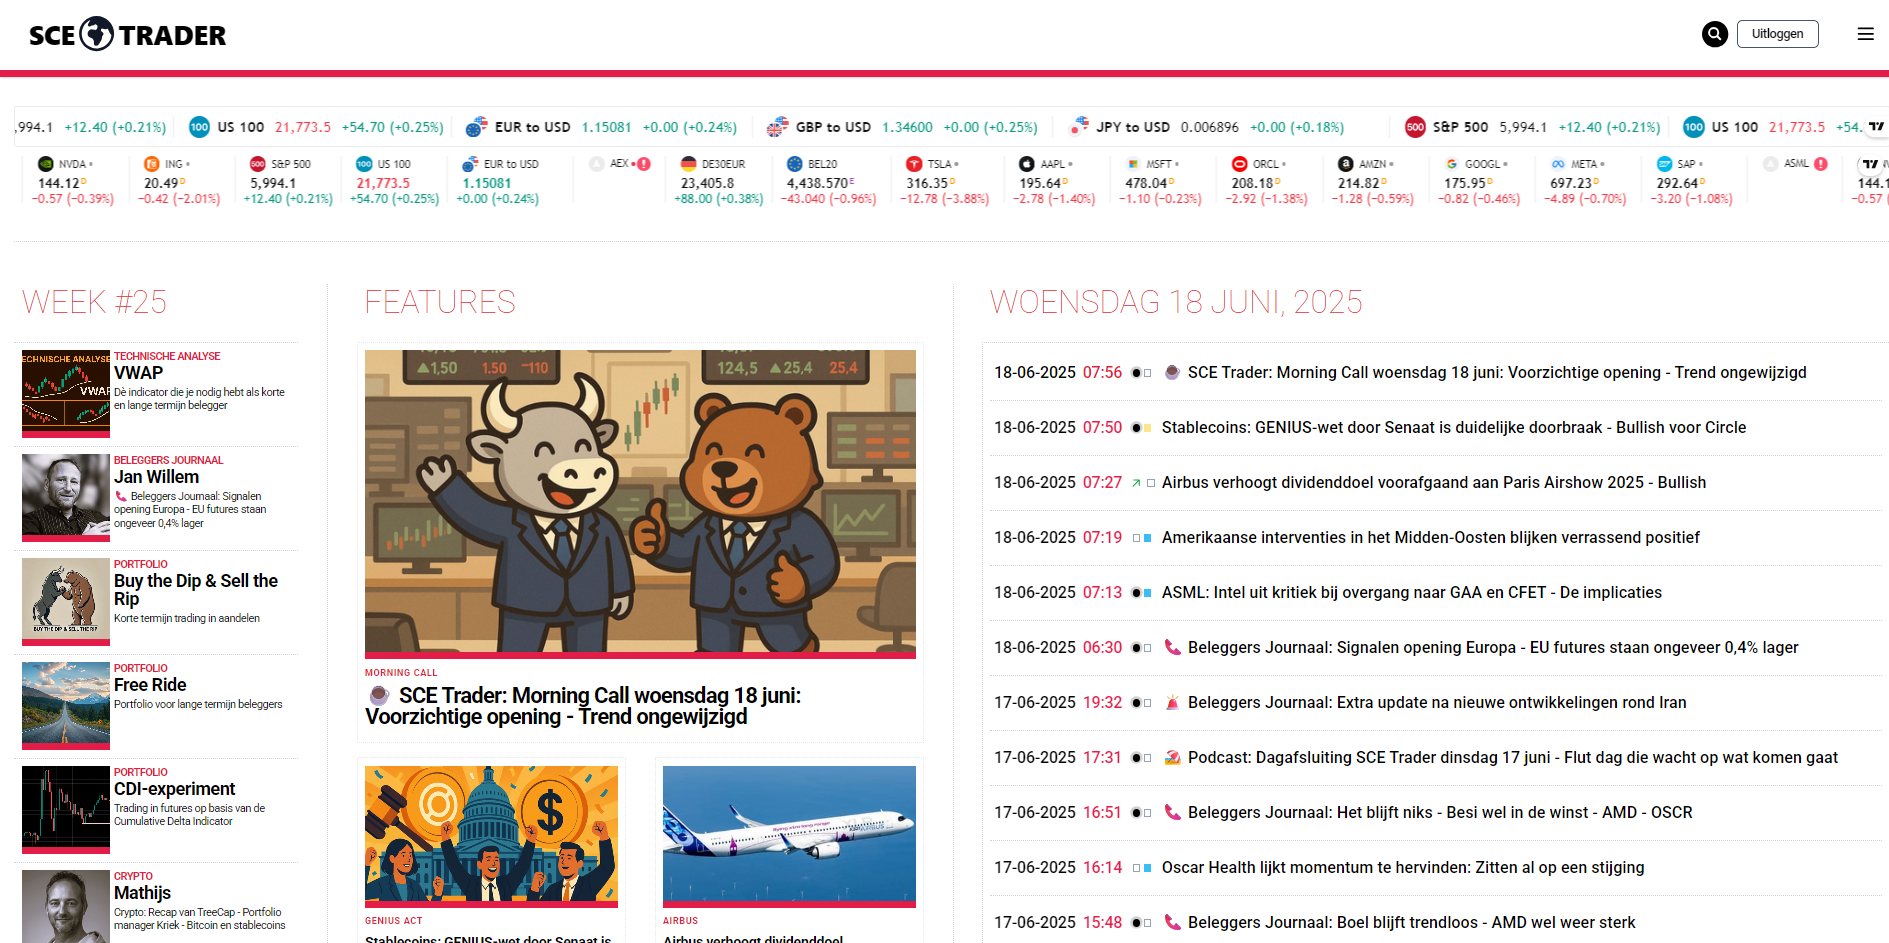Open the VWAP technical analysis article
This screenshot has width=1889, height=943.
tap(138, 373)
